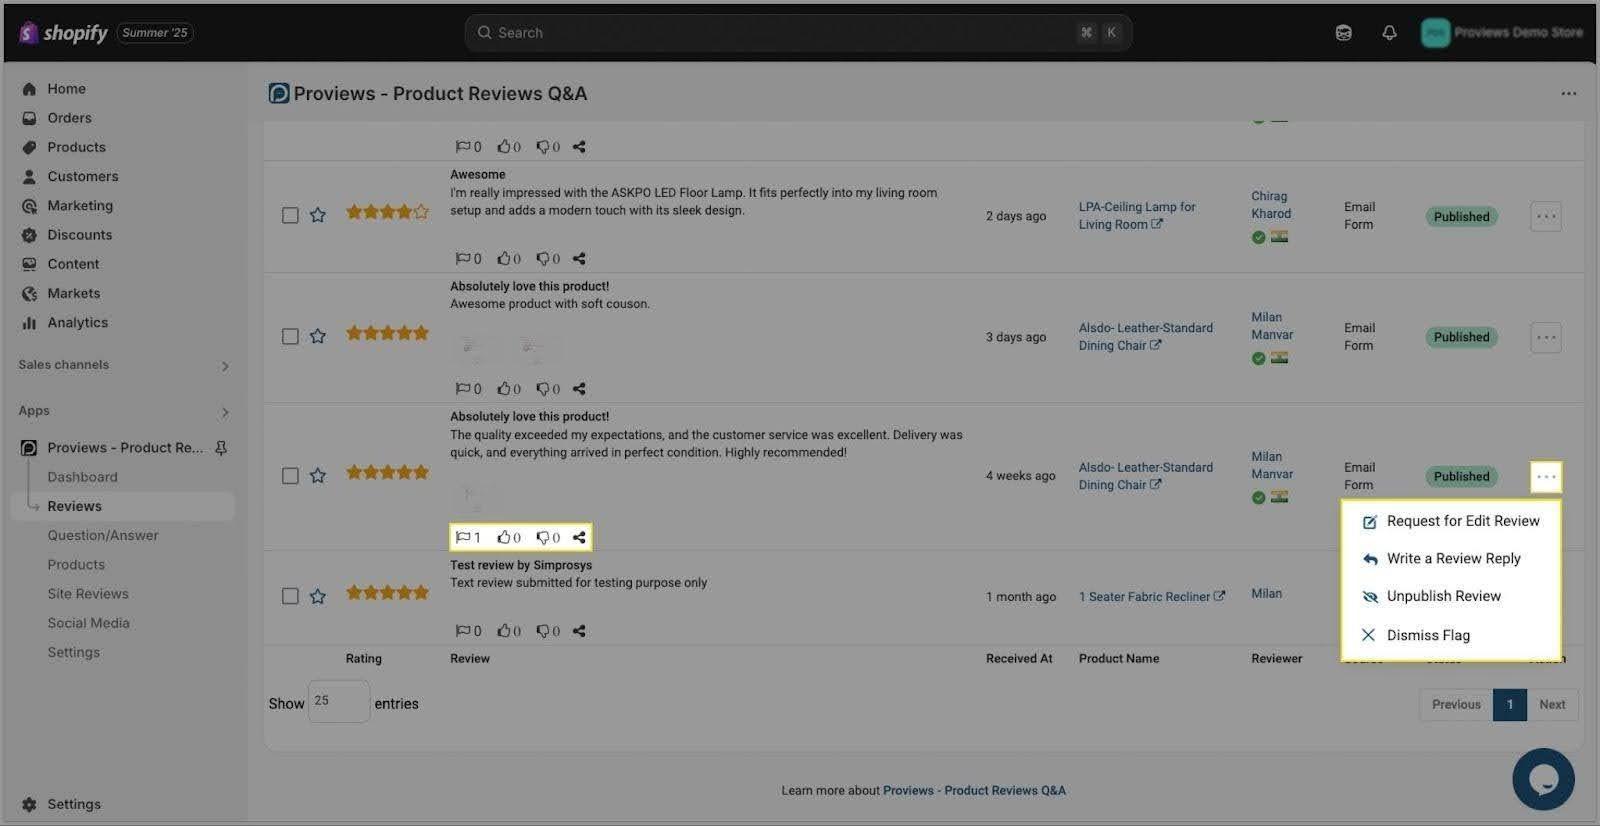
Task: Click the flag icon on the flagged review
Action: (463, 537)
